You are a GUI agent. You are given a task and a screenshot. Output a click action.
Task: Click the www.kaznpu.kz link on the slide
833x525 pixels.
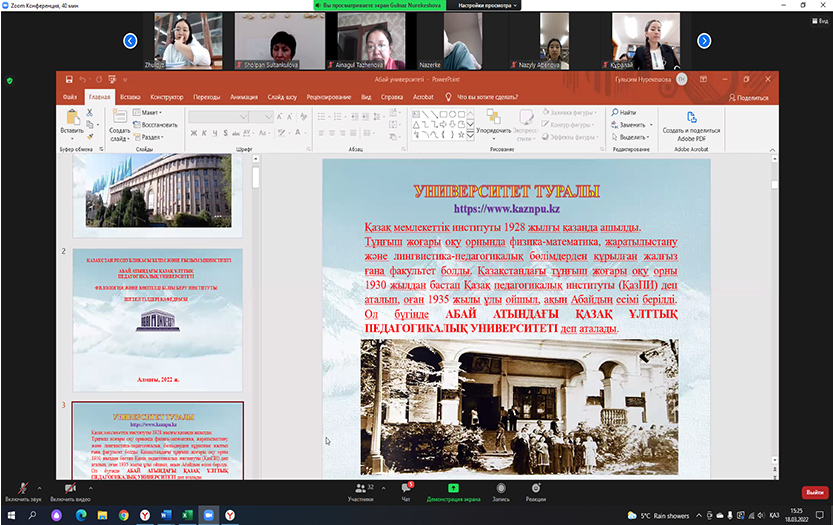[x=506, y=209]
